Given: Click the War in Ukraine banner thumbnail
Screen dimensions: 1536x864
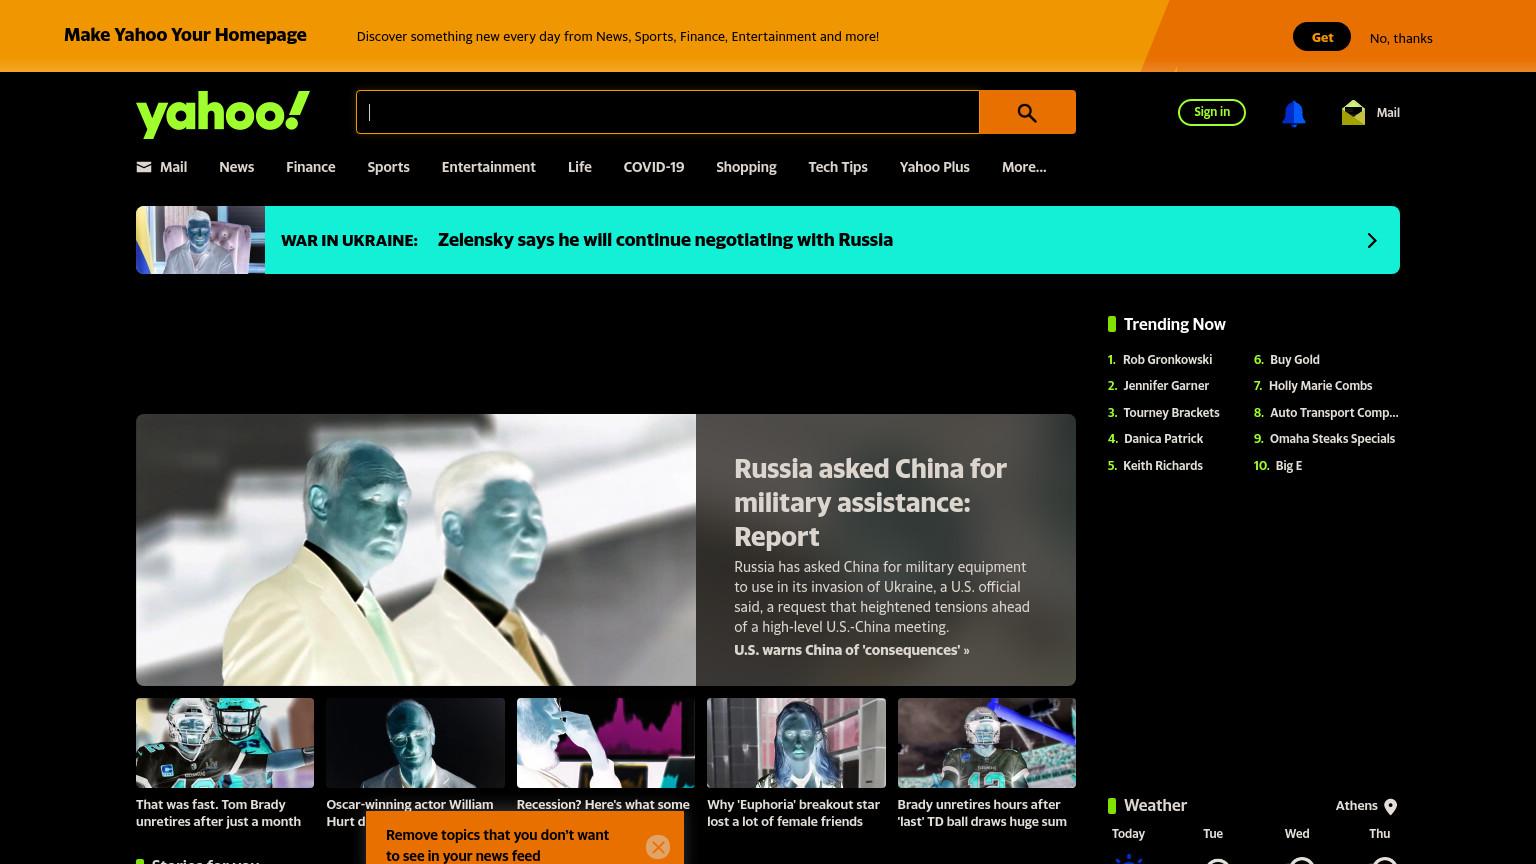Looking at the screenshot, I should [x=200, y=240].
